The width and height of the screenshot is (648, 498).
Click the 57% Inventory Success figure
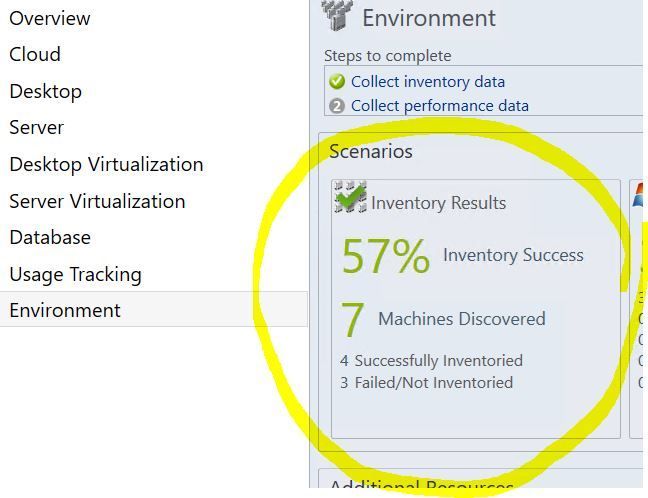tap(386, 256)
